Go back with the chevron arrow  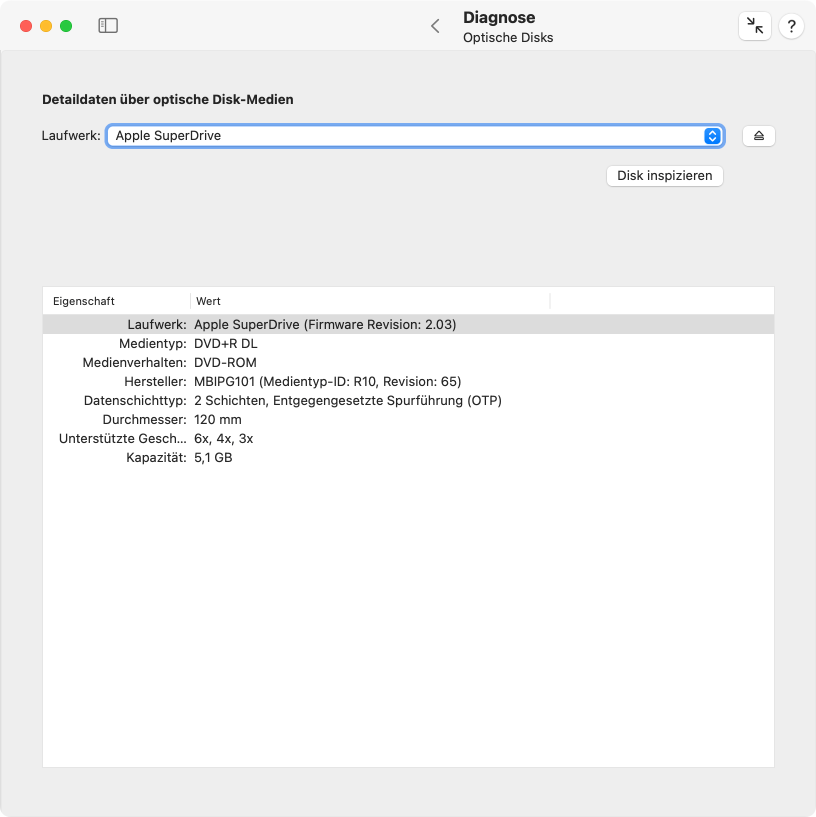436,26
